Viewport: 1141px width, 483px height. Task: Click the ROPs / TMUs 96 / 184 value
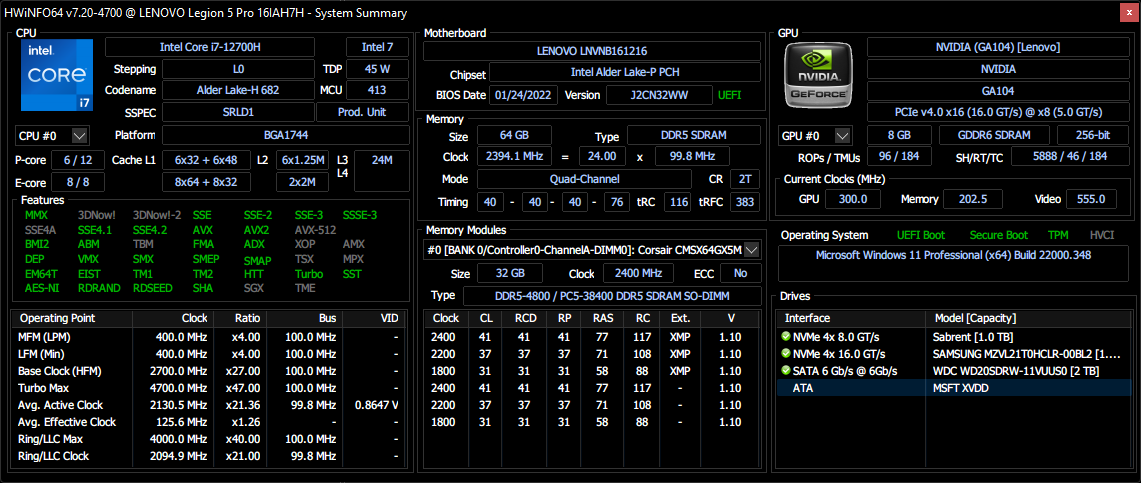pos(899,157)
